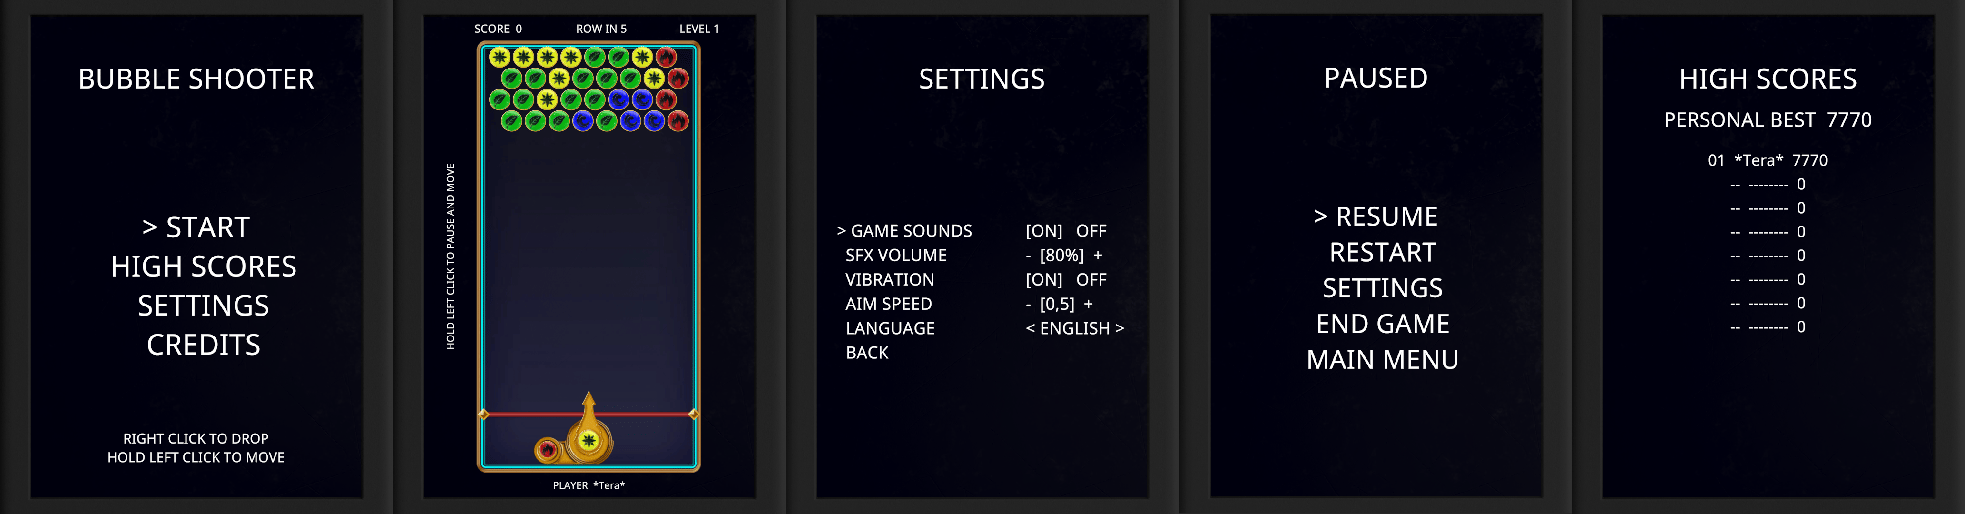Click the loaded yellow star bubble in launcher
The image size is (1965, 514).
tap(589, 440)
